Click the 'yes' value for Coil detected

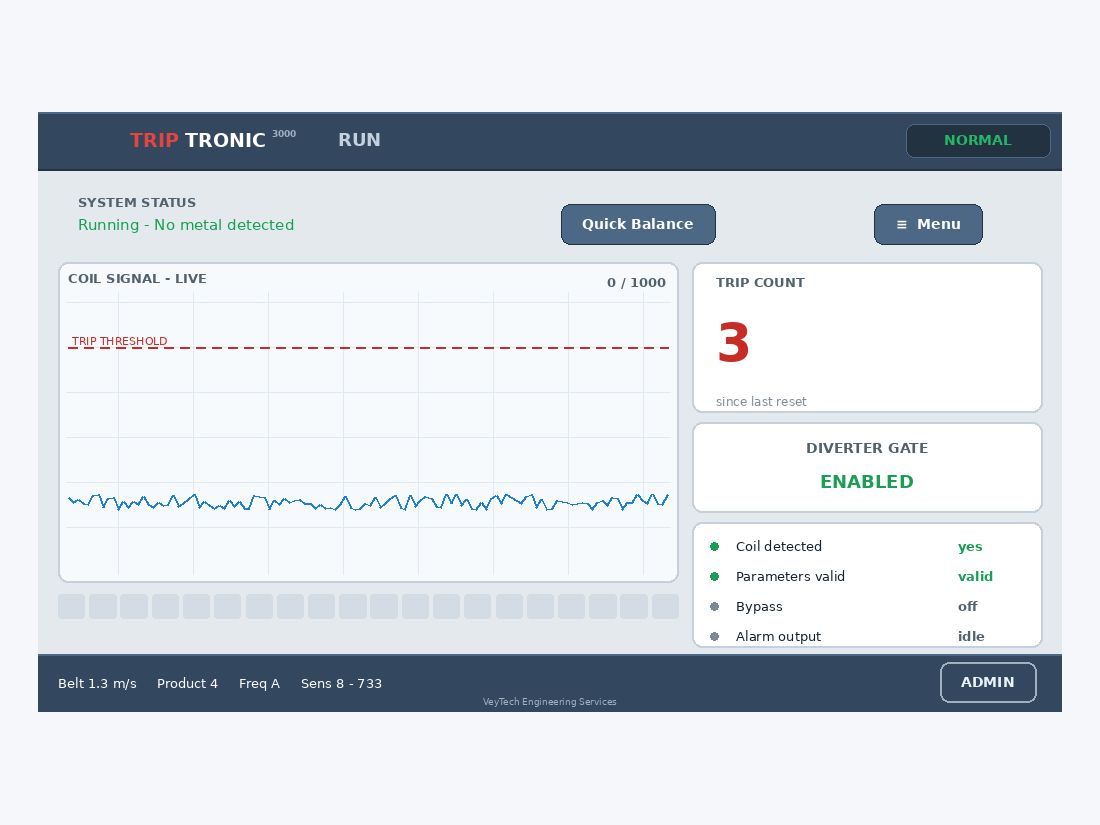[970, 547]
